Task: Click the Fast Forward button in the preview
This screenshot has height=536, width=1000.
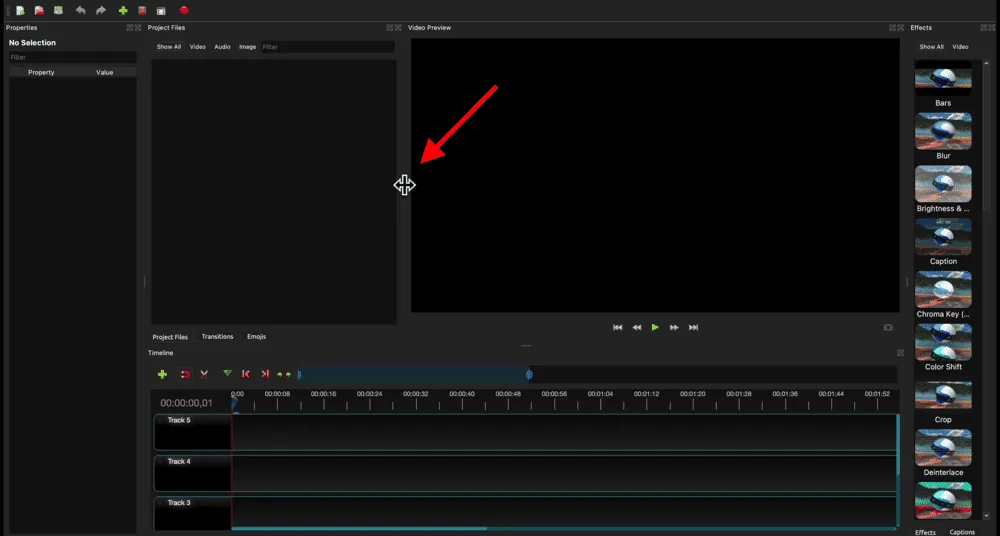Action: click(674, 327)
